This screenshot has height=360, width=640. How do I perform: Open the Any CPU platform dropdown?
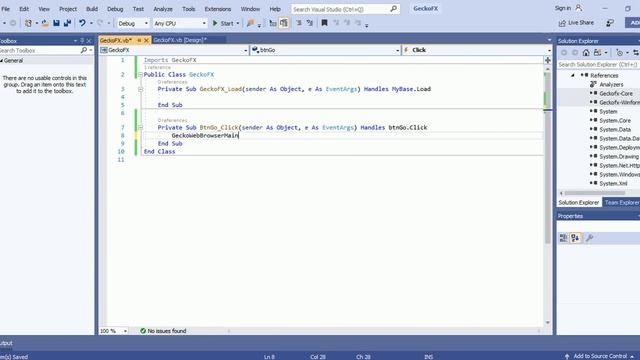coord(180,23)
